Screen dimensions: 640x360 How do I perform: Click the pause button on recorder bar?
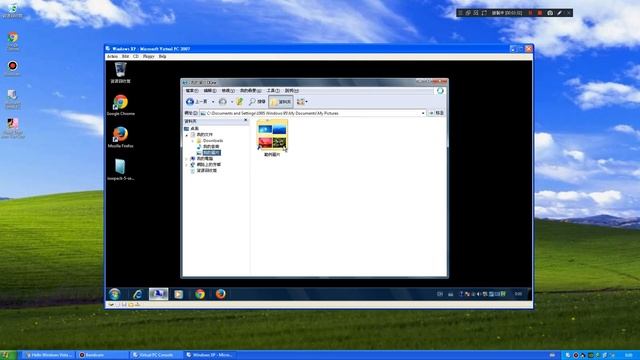pos(531,13)
